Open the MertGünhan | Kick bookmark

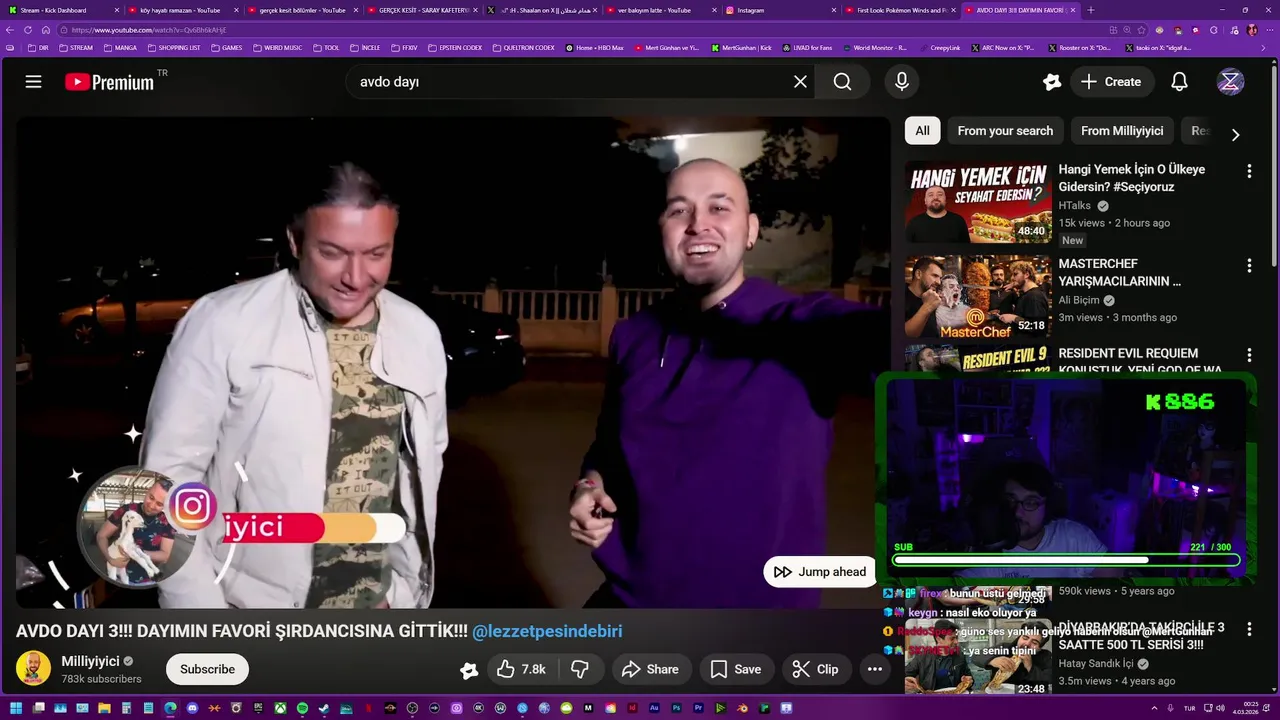pos(742,47)
